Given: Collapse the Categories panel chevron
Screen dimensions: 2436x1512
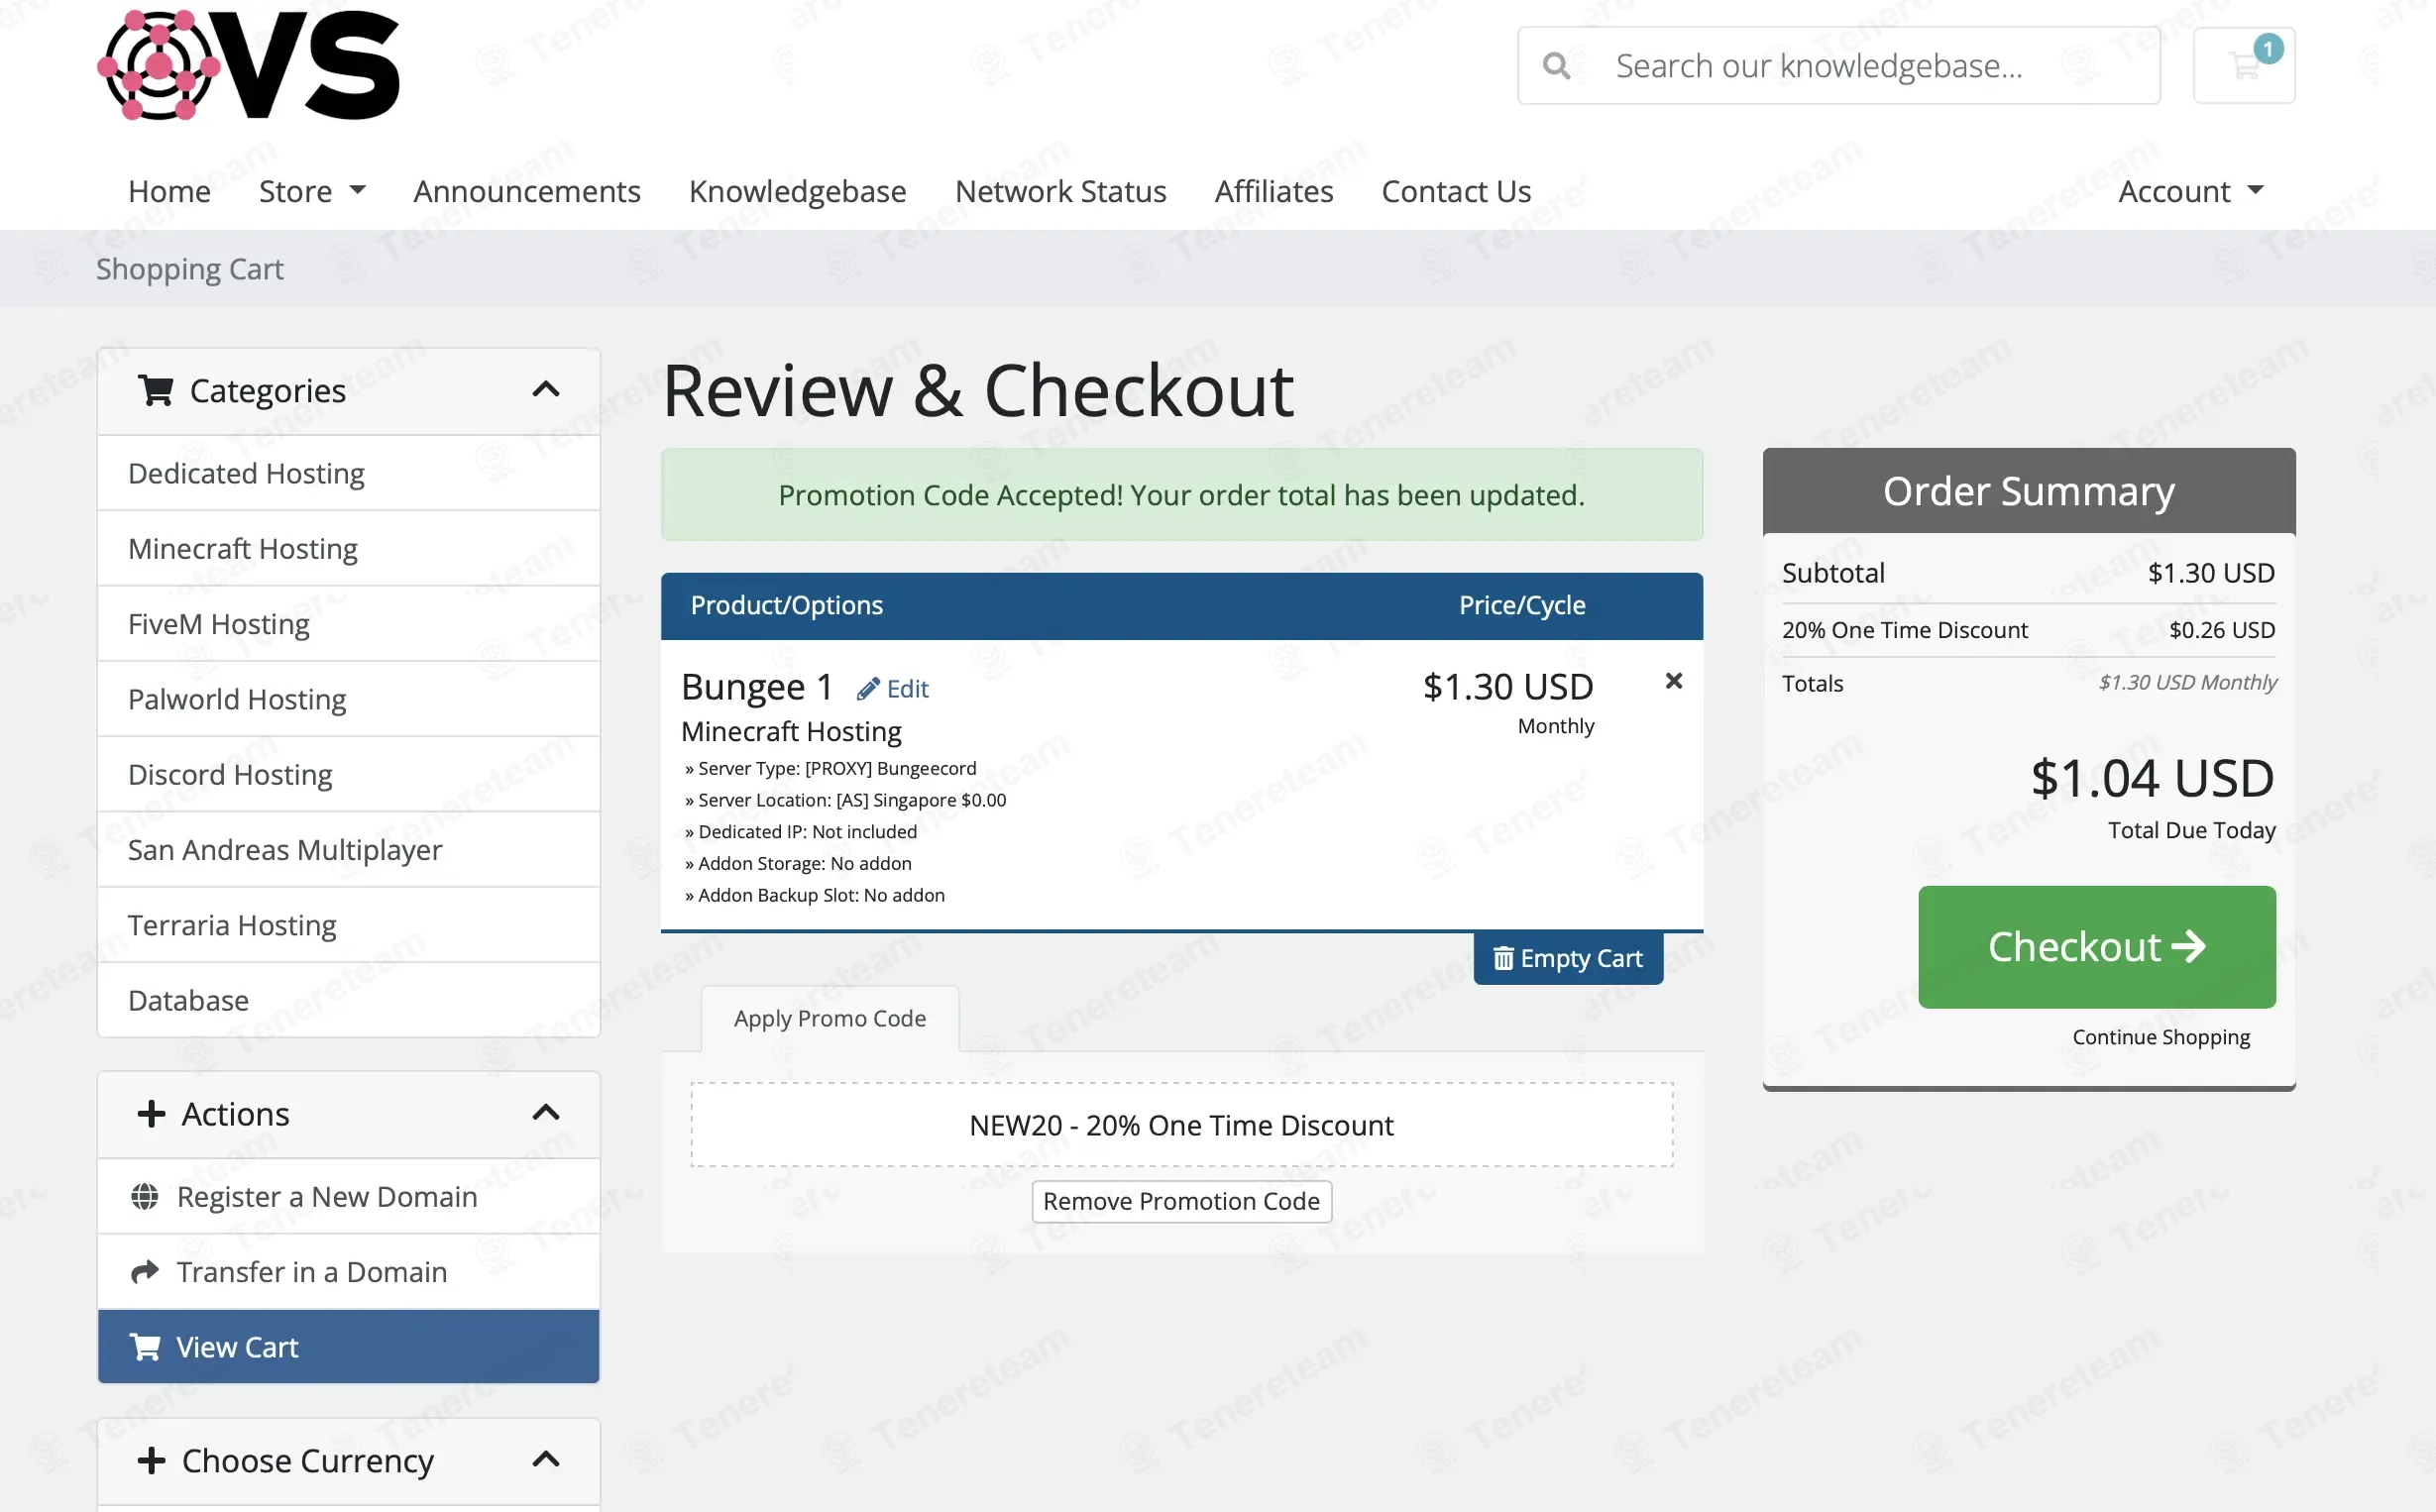Looking at the screenshot, I should [x=545, y=389].
